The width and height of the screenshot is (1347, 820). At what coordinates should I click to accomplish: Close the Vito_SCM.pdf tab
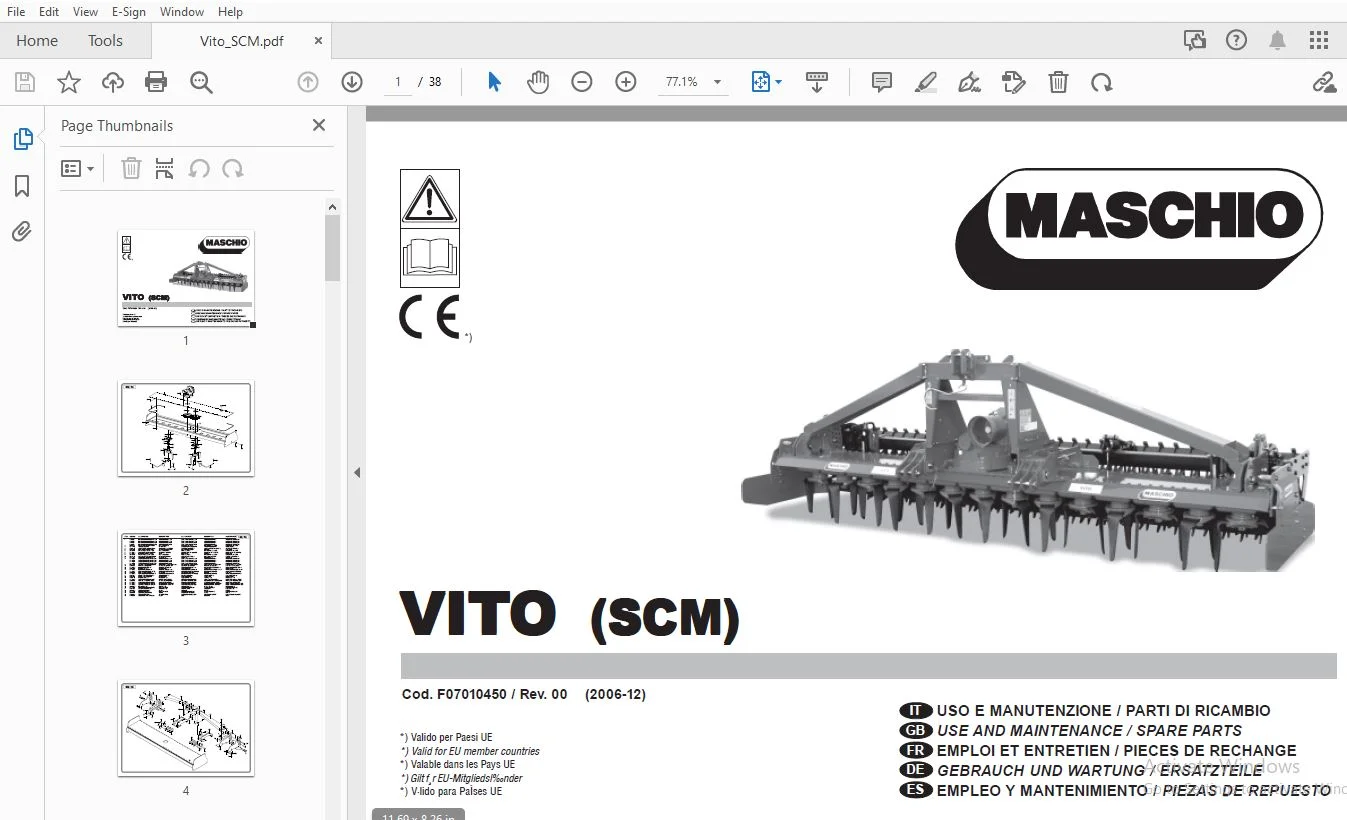(x=319, y=41)
